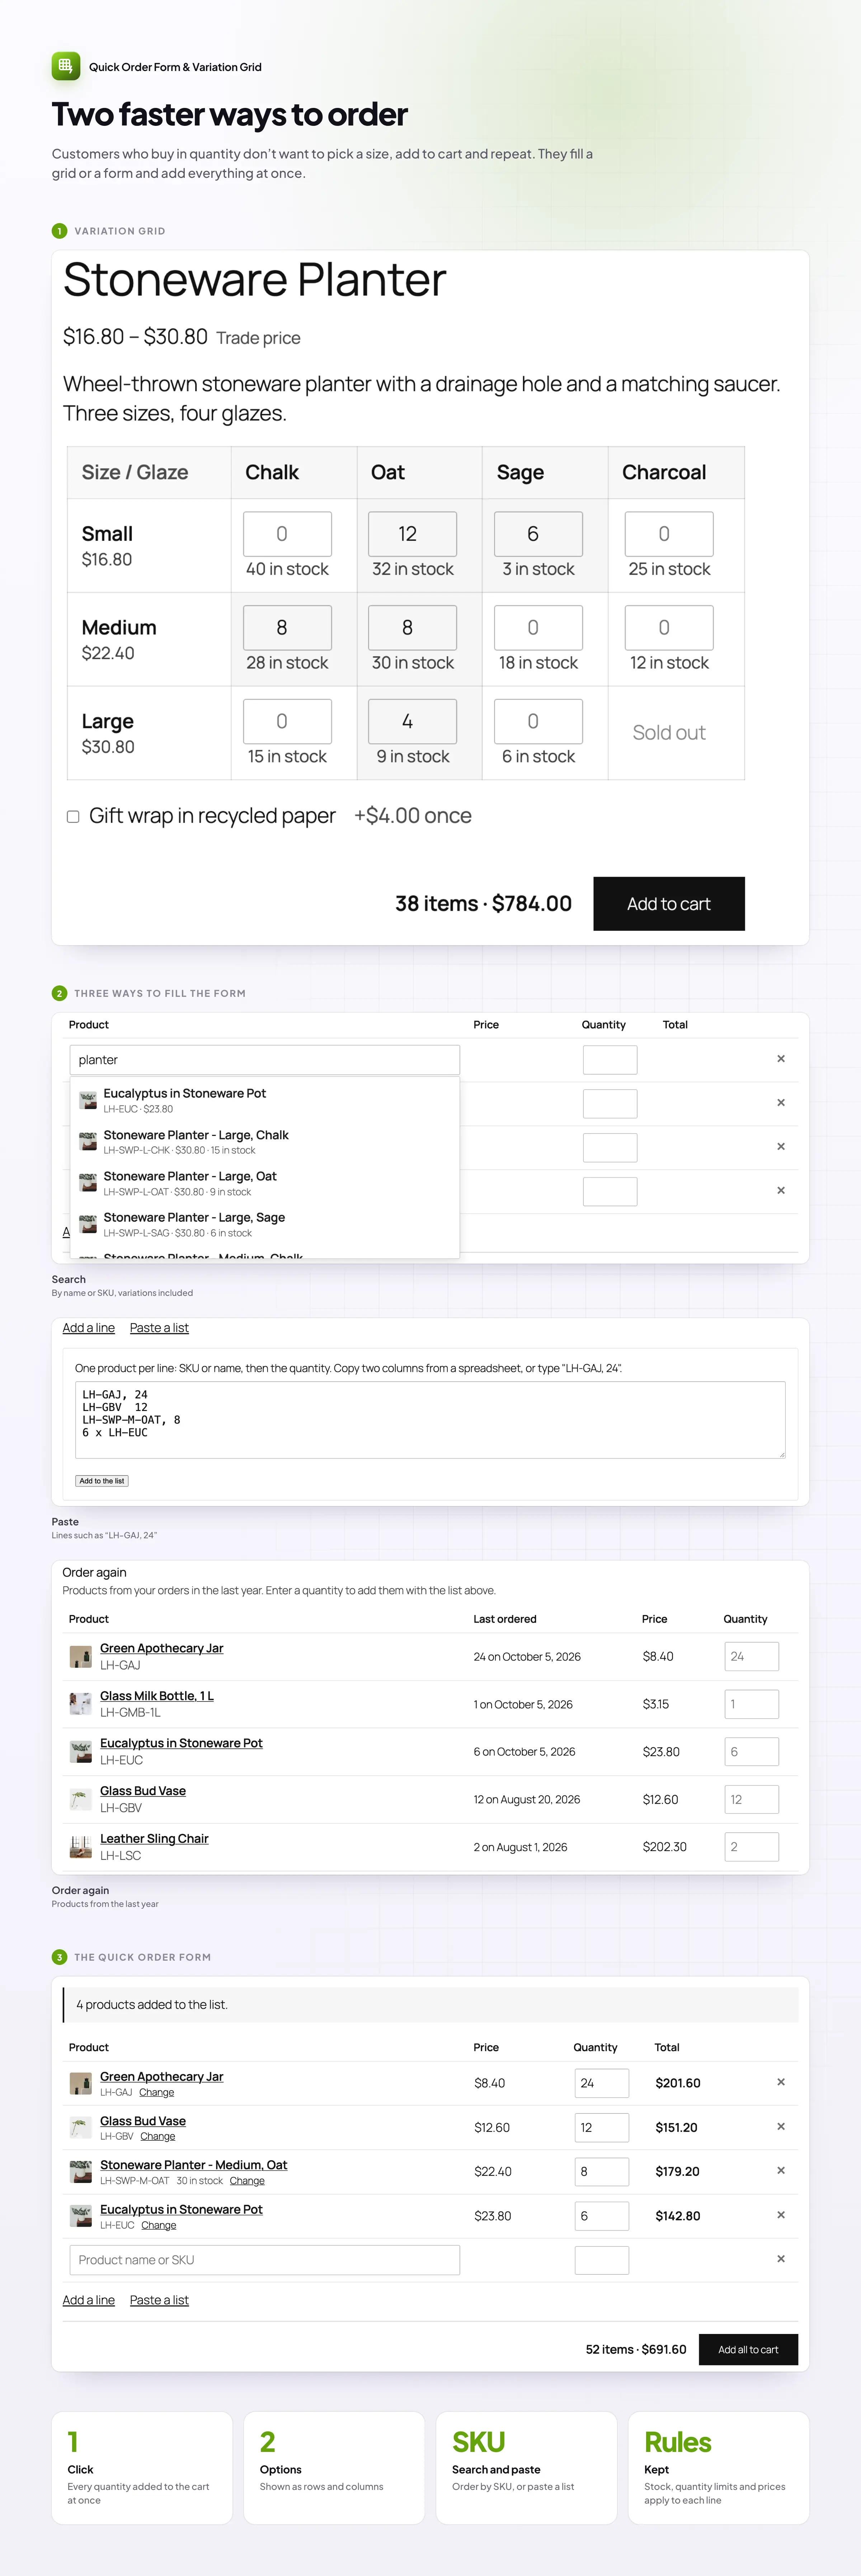Edit the Small Sage quantity of 6

pyautogui.click(x=539, y=534)
